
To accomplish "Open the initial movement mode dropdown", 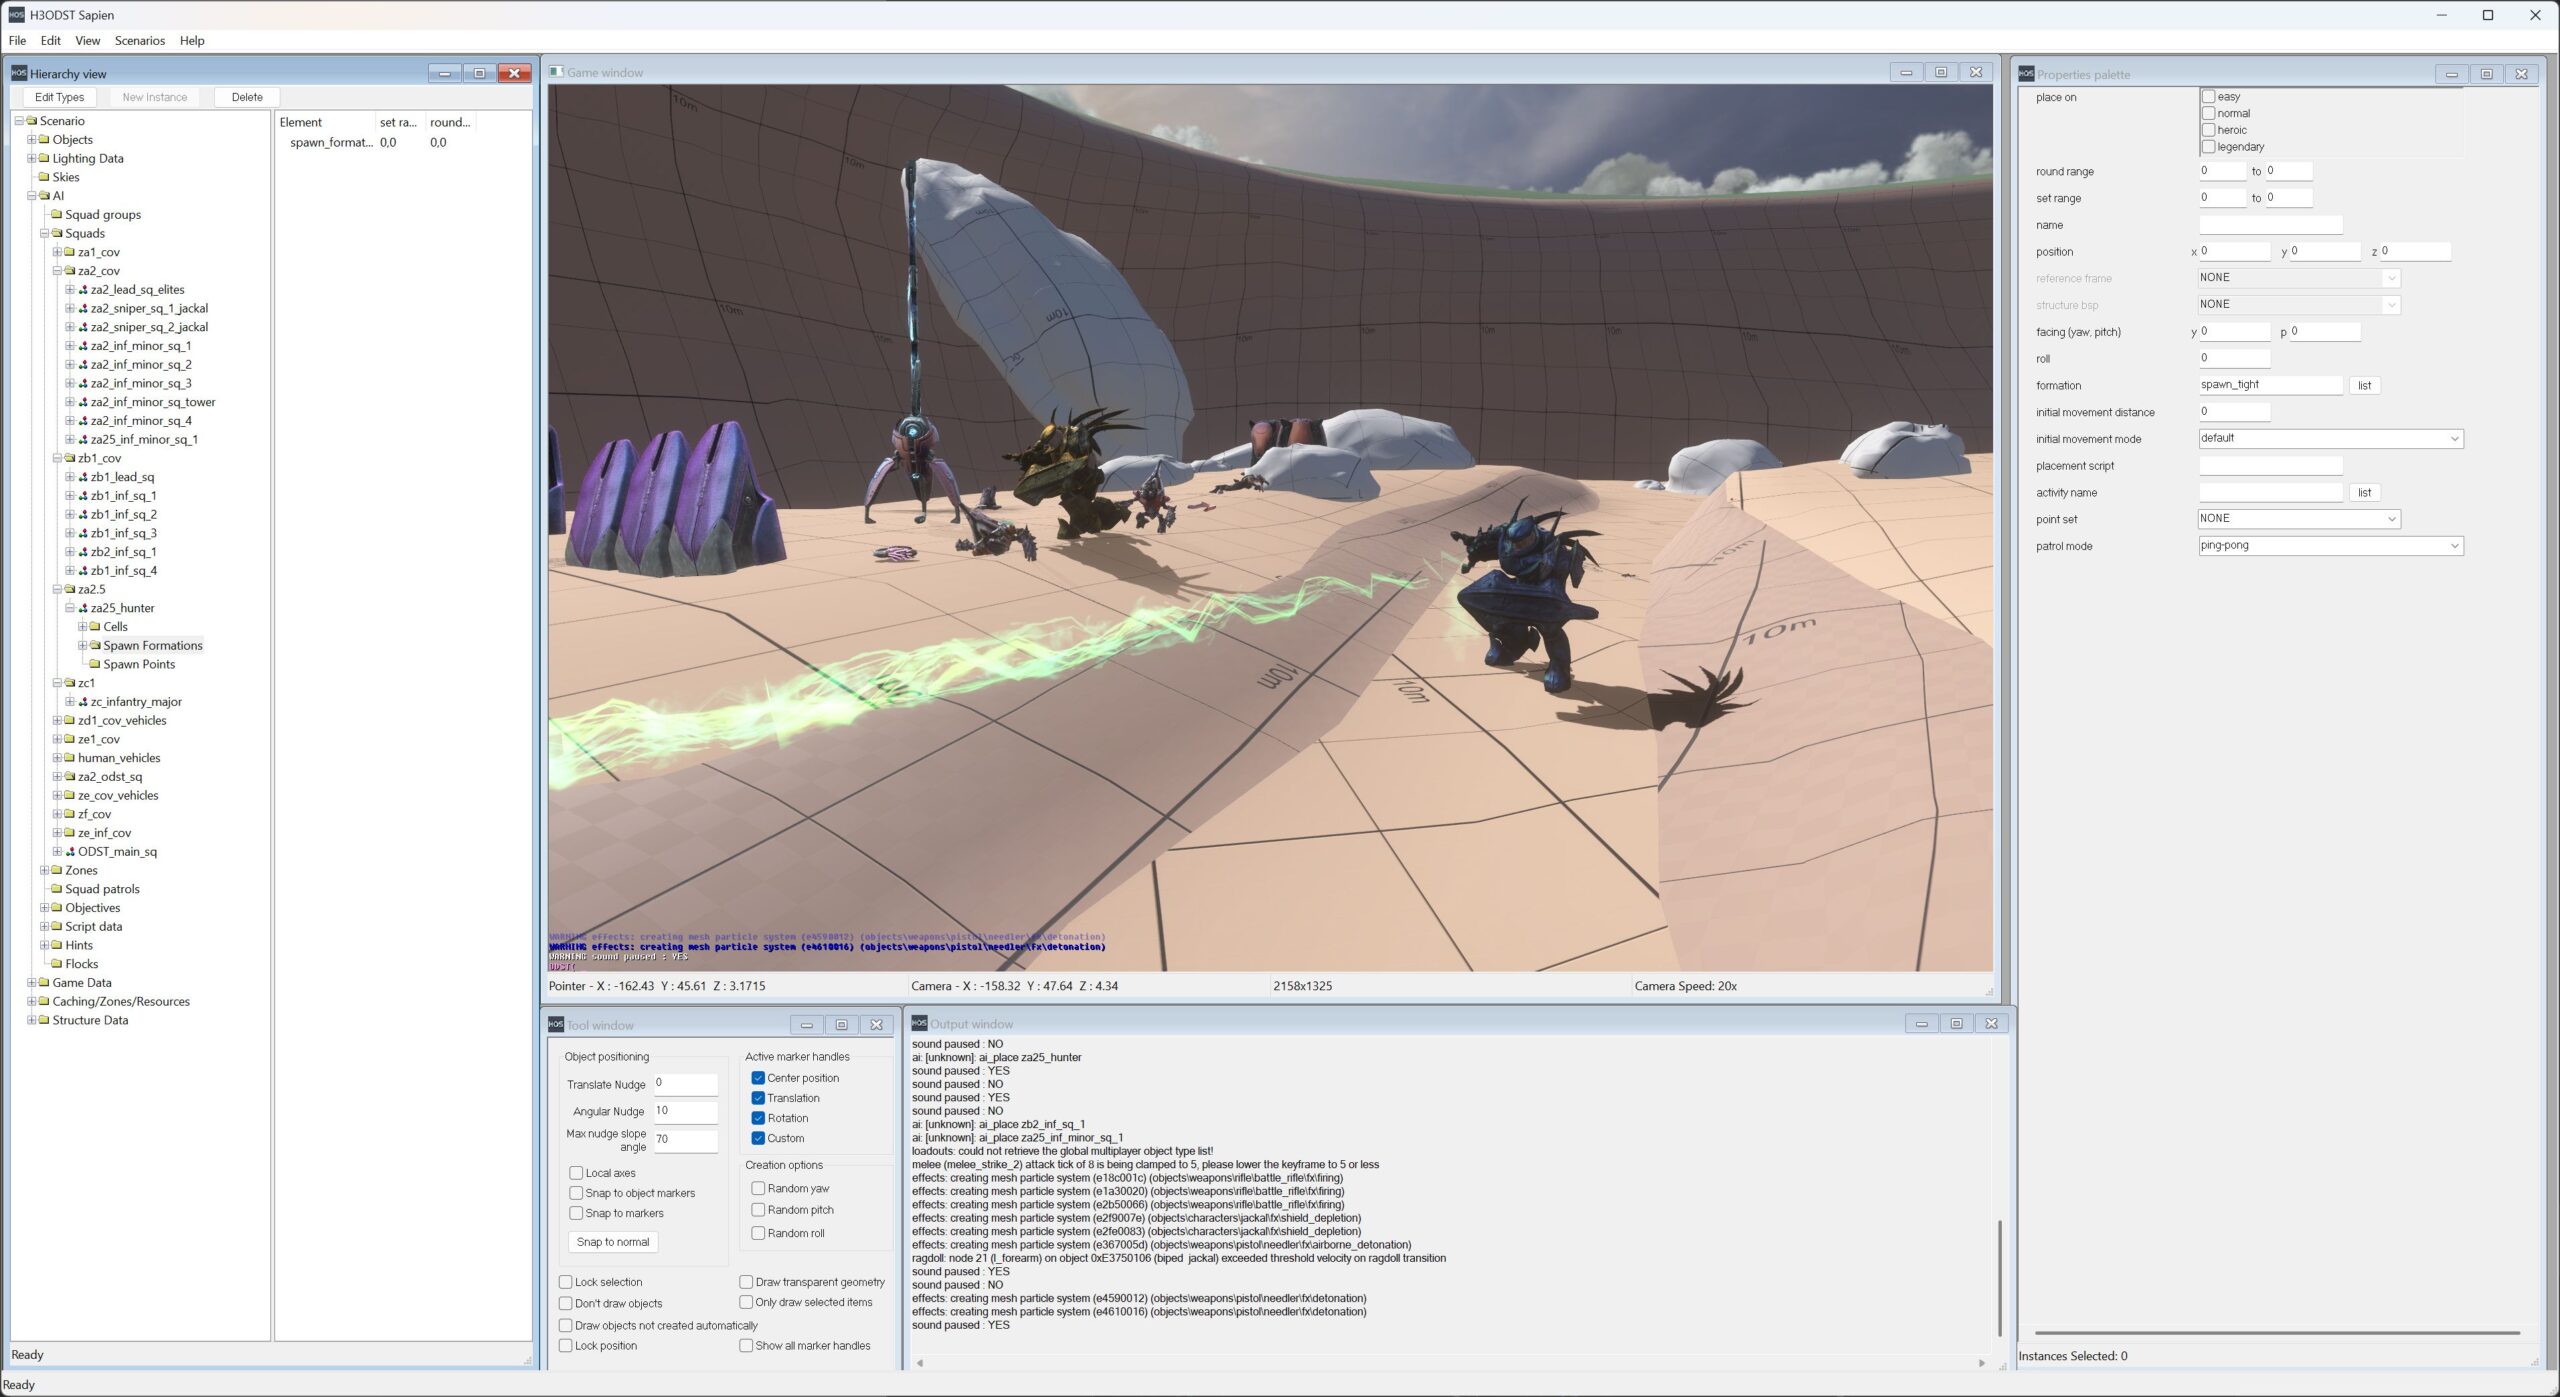I will pyautogui.click(x=2453, y=439).
